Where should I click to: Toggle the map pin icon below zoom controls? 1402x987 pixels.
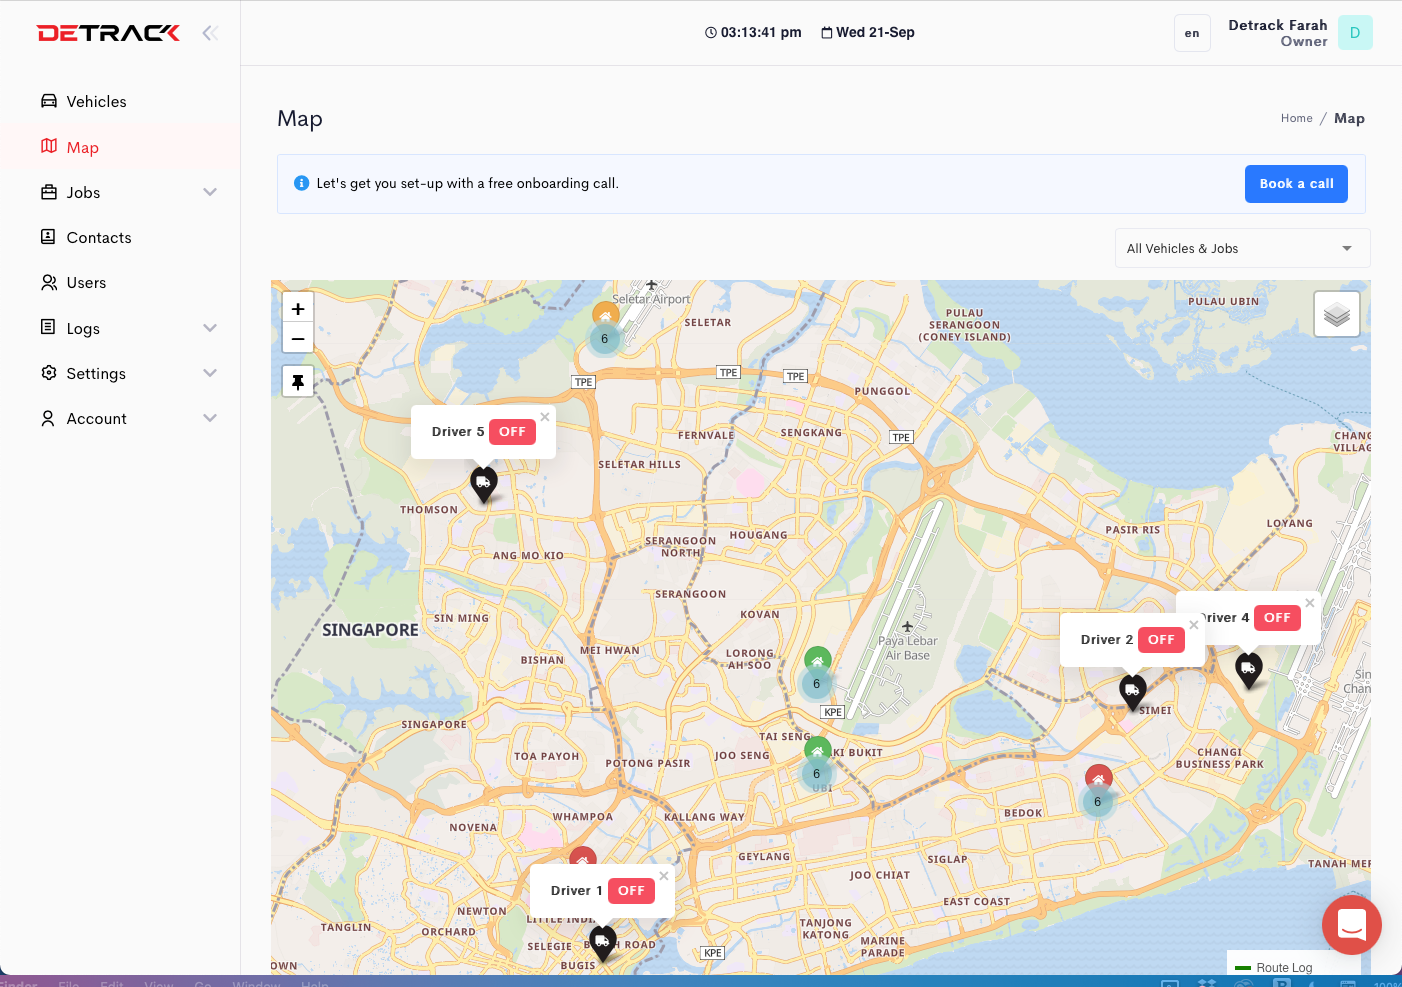pos(297,380)
